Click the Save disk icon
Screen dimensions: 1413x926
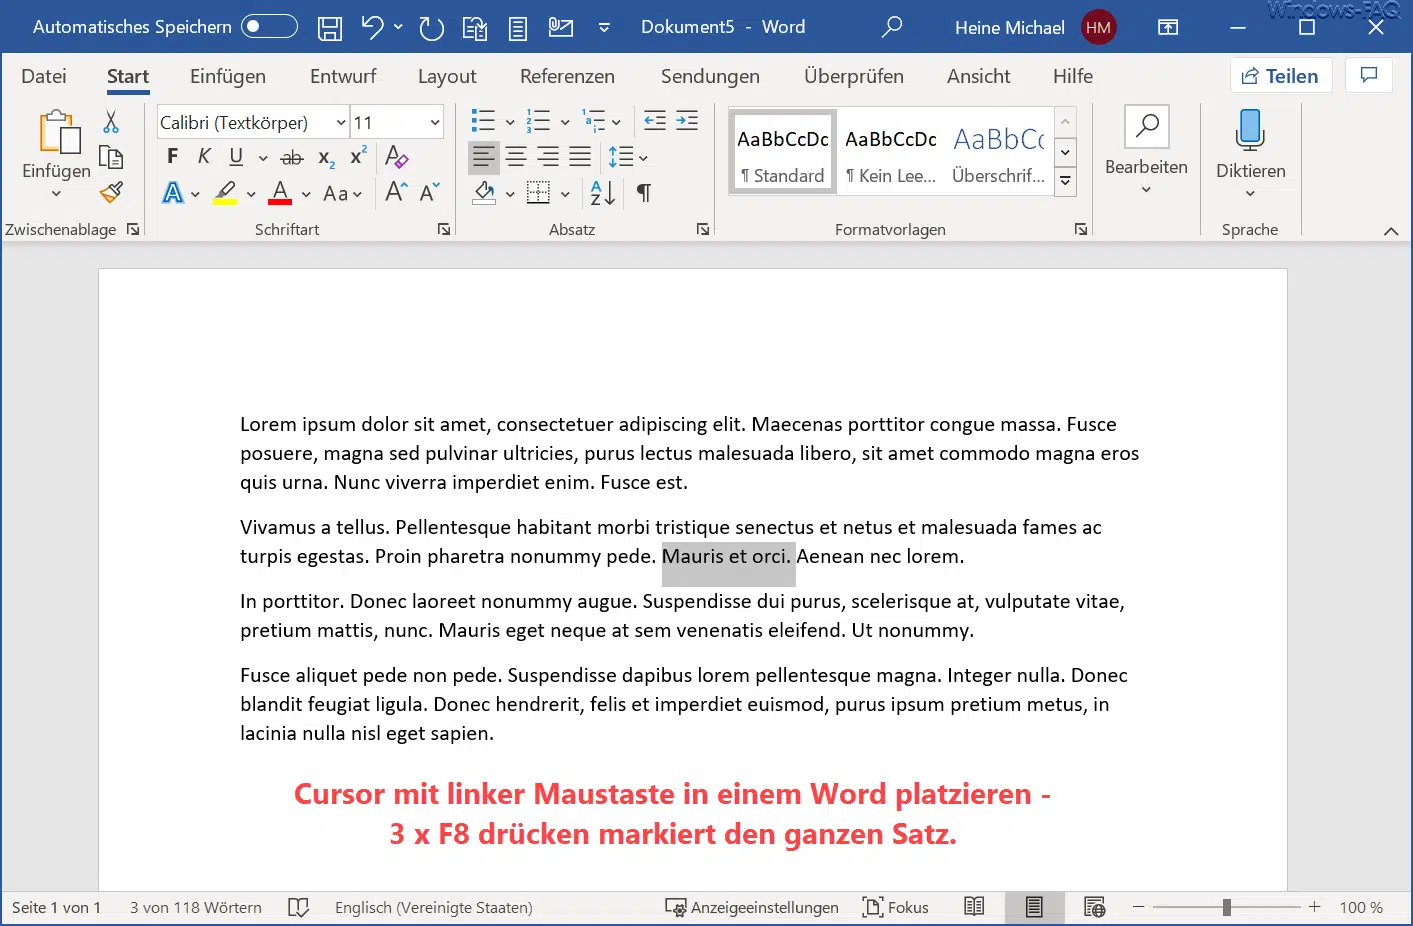329,28
